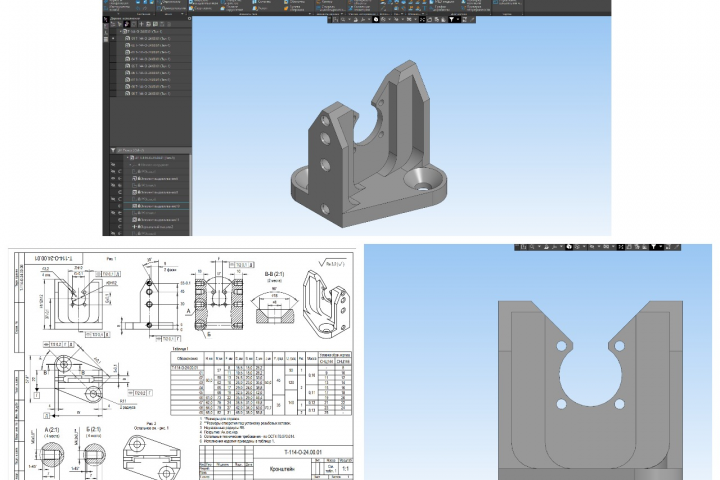The image size is (720, 480).
Task: Select the funnel filter icon above the front-view bracket
Action: pos(653,247)
